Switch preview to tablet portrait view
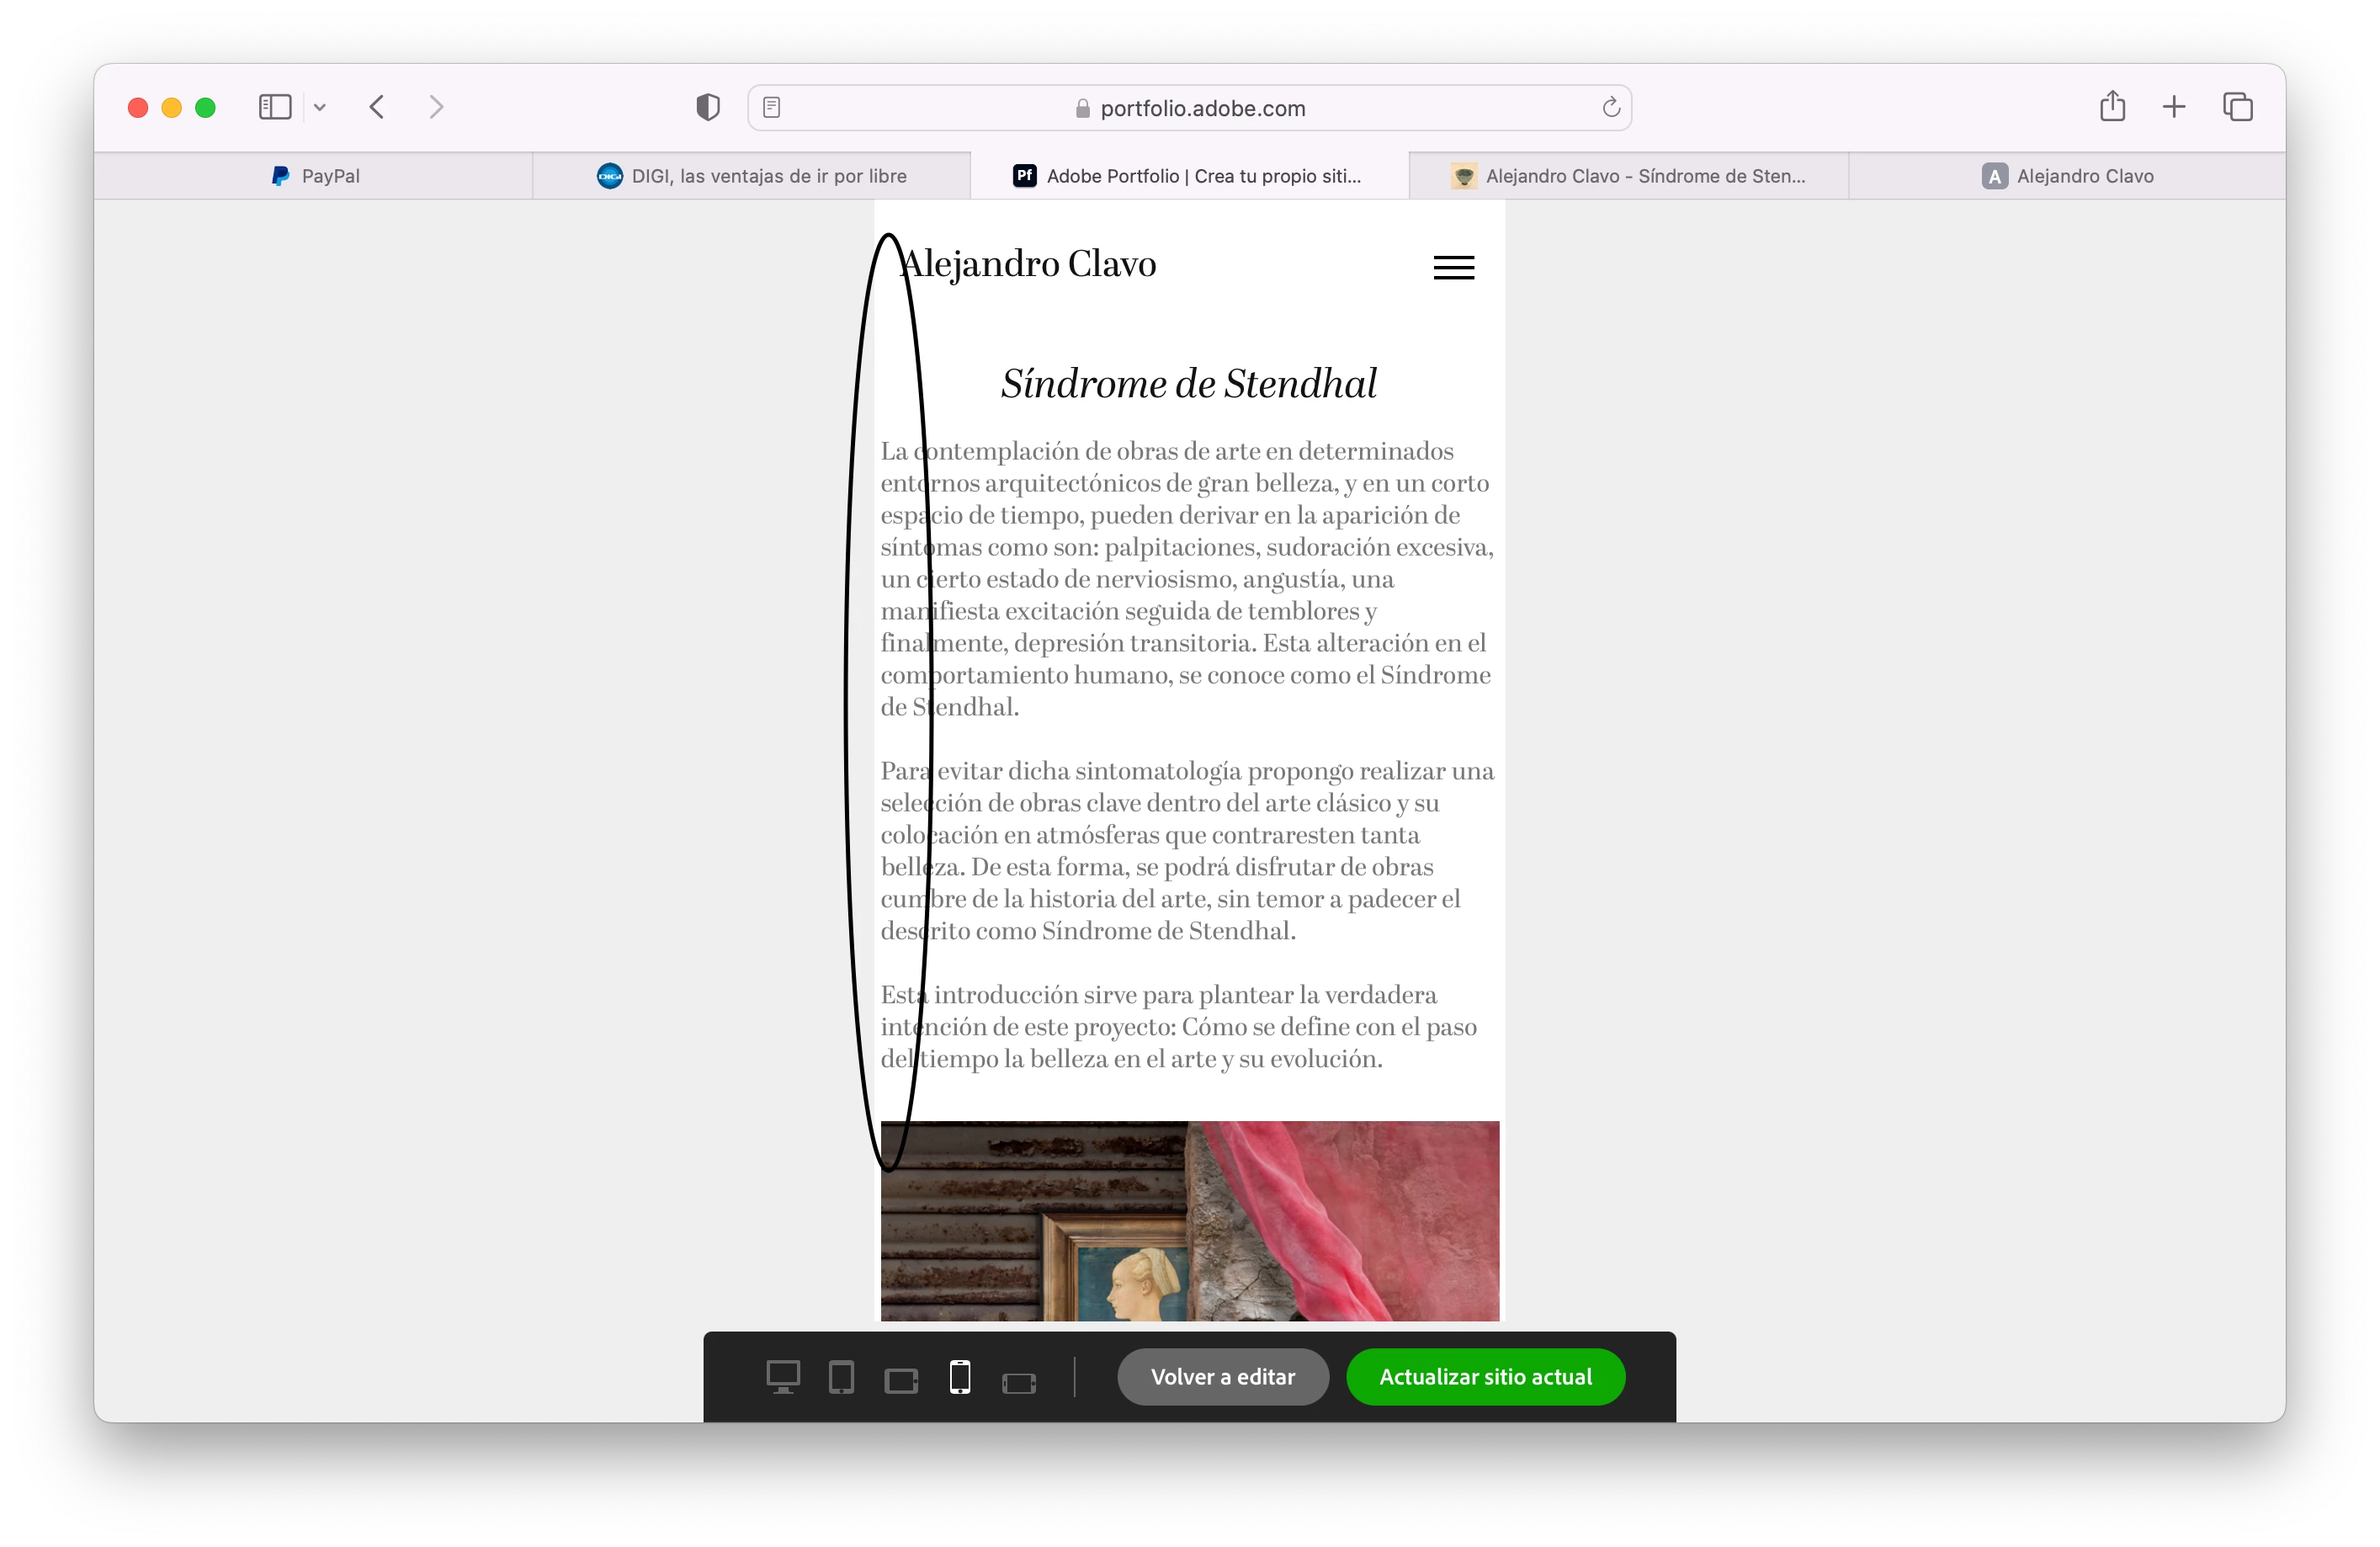Viewport: 2380px width, 1547px height. 841,1377
